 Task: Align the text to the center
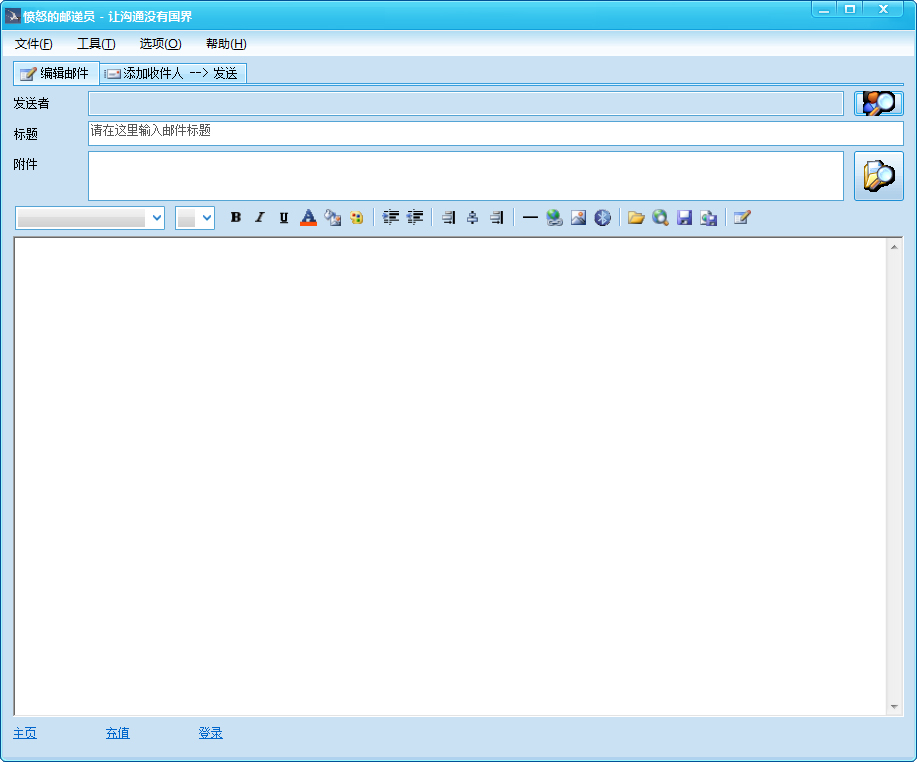pos(471,217)
